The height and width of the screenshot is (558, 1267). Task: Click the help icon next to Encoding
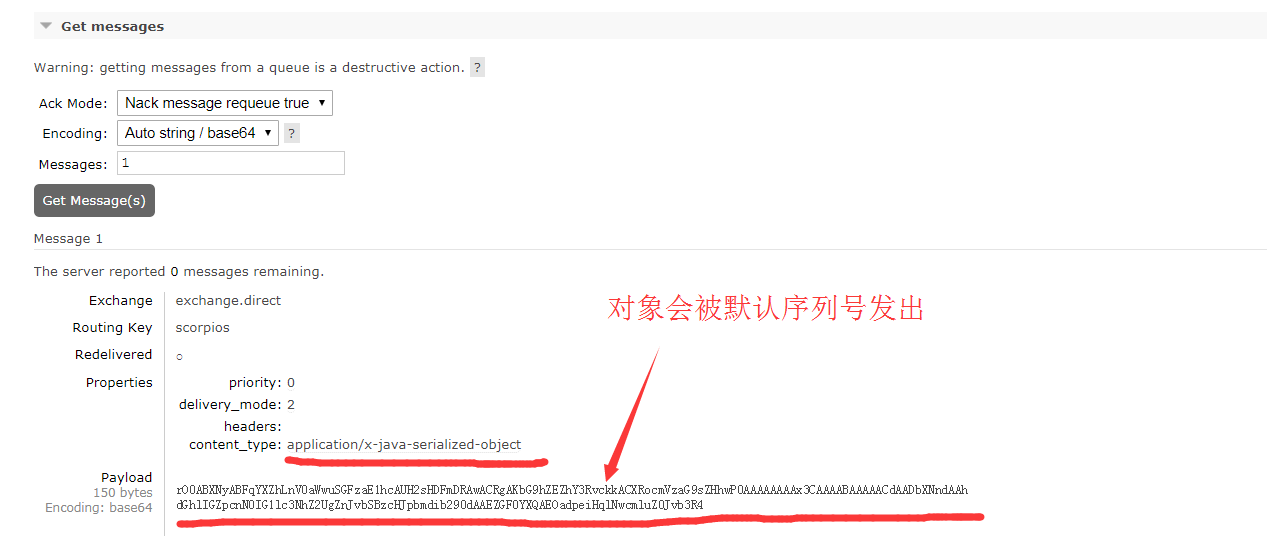(291, 133)
